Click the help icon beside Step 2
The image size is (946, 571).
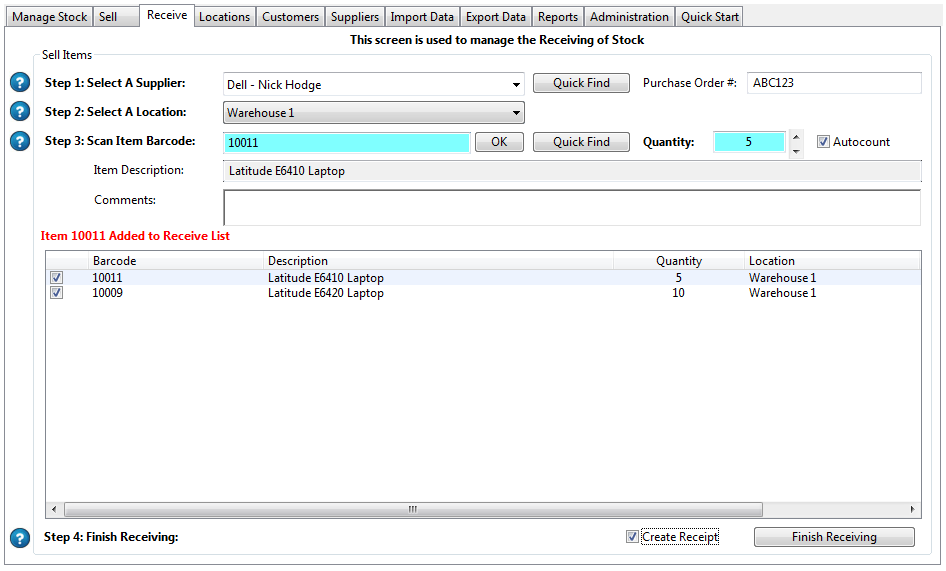tap(20, 112)
